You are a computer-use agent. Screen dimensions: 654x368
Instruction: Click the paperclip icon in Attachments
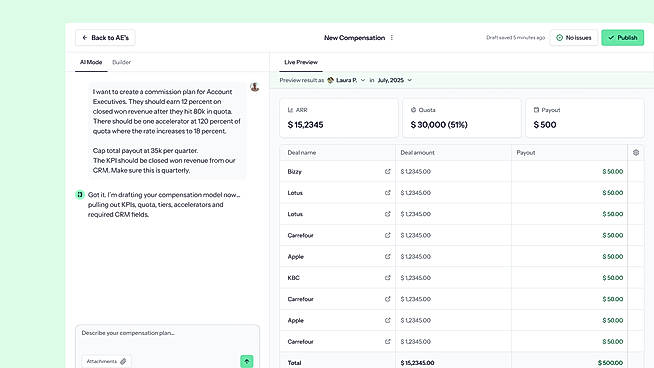coord(123,361)
